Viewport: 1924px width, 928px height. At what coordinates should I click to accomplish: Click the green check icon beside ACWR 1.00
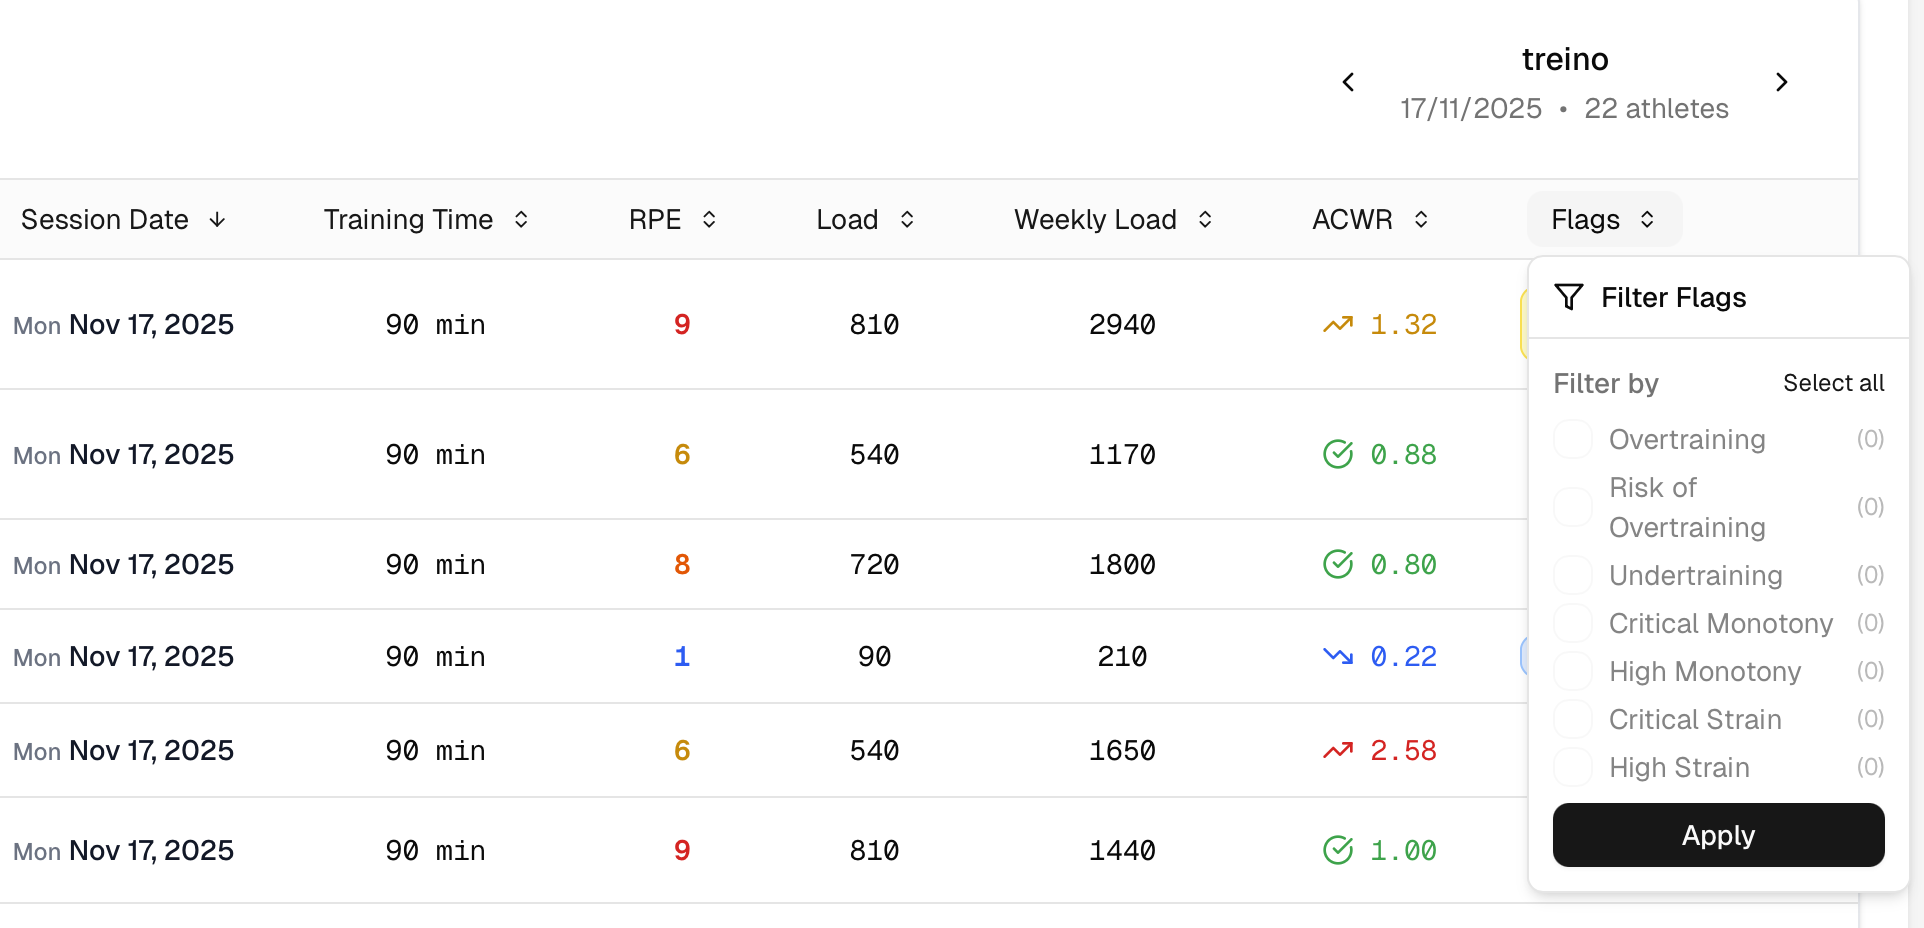[x=1338, y=850]
